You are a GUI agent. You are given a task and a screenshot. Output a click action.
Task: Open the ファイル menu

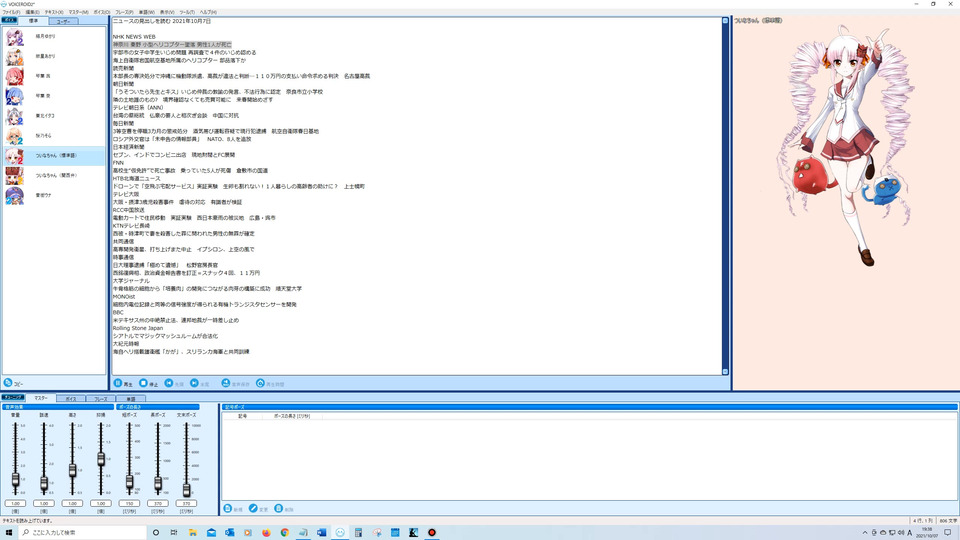[11, 12]
